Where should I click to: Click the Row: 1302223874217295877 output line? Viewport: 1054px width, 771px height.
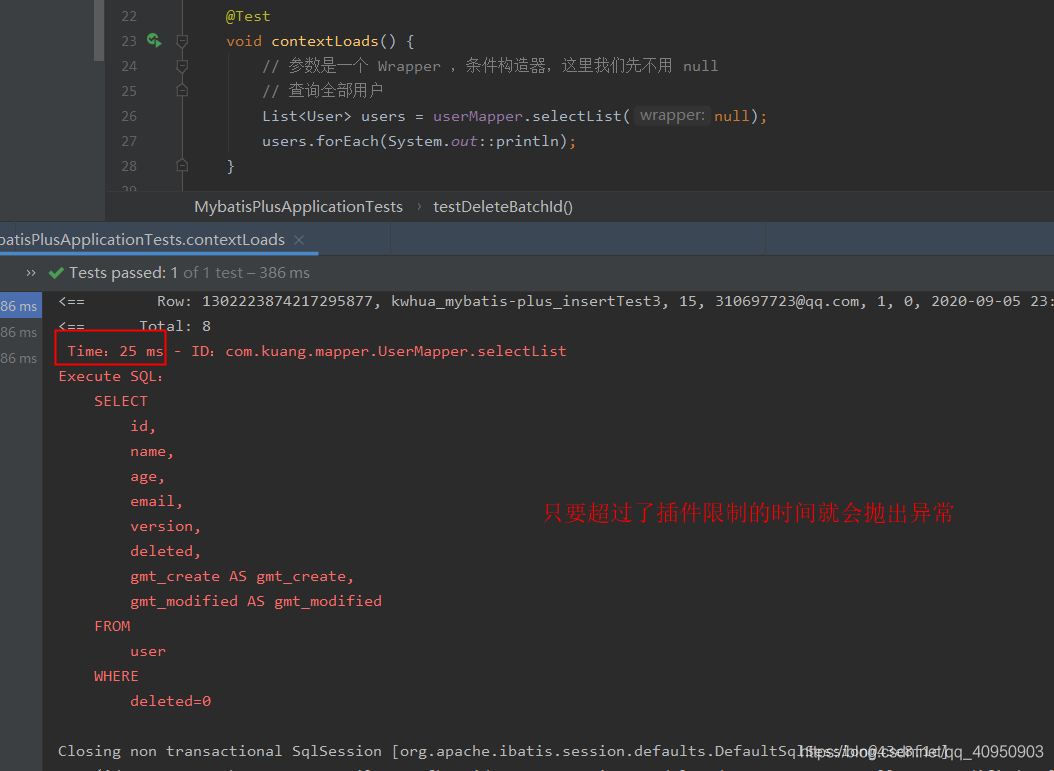(x=555, y=301)
